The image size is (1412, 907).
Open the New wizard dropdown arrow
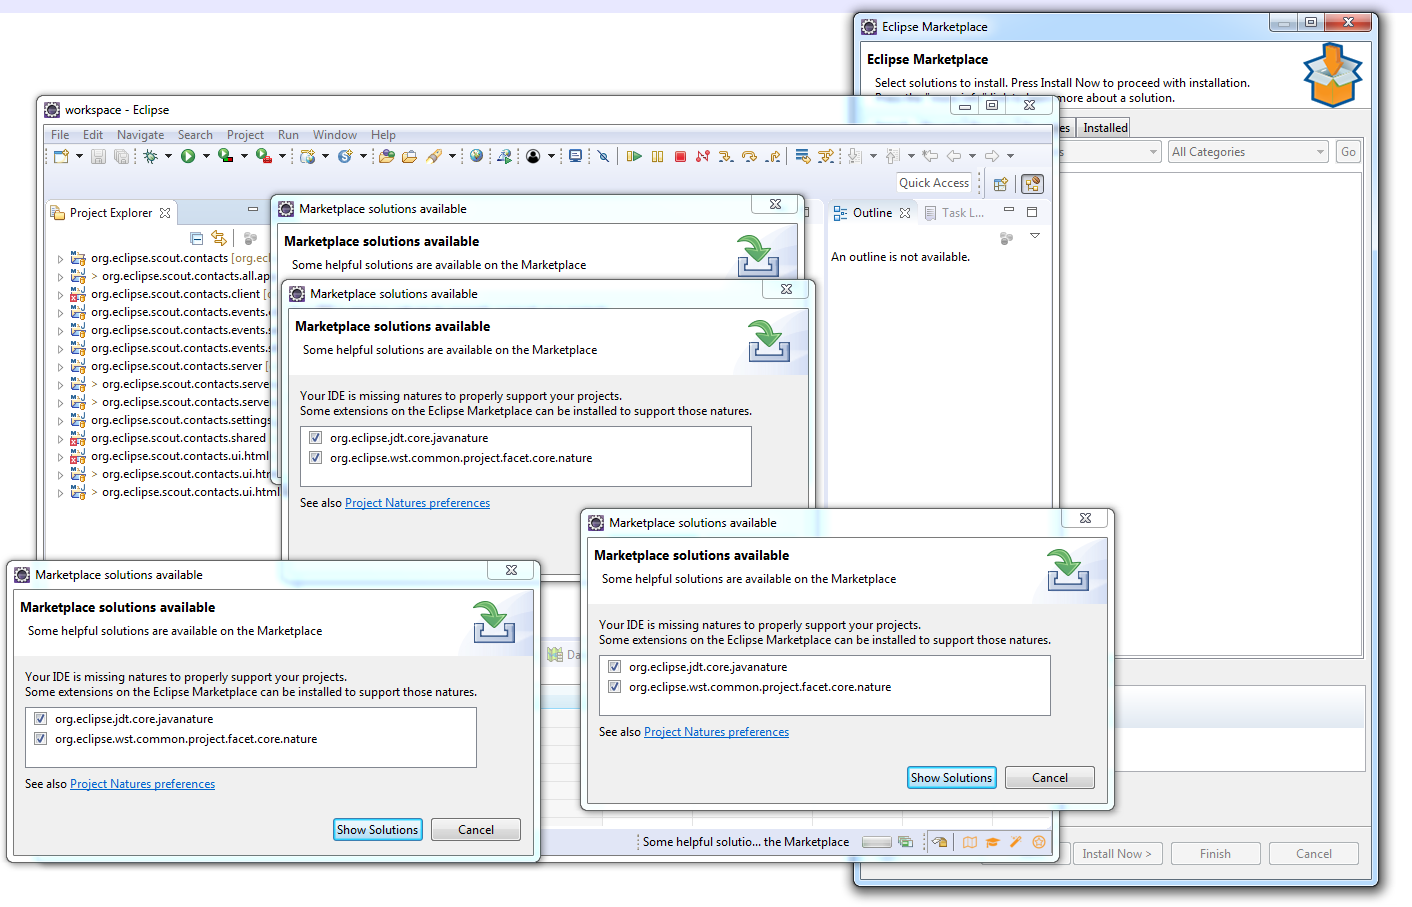(79, 156)
